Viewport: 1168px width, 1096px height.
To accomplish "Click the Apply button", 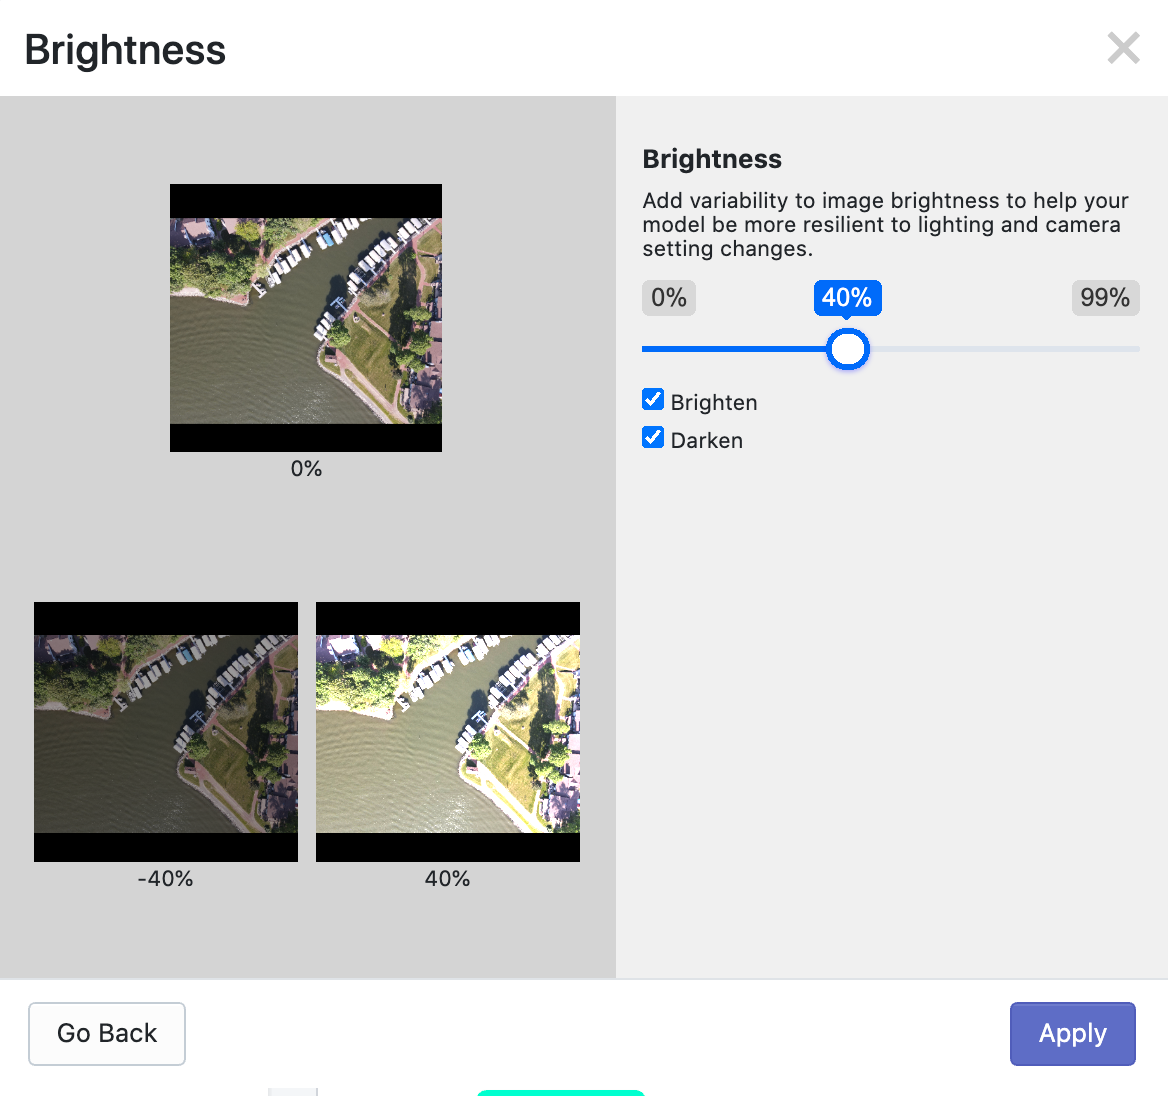I will (x=1072, y=1033).
